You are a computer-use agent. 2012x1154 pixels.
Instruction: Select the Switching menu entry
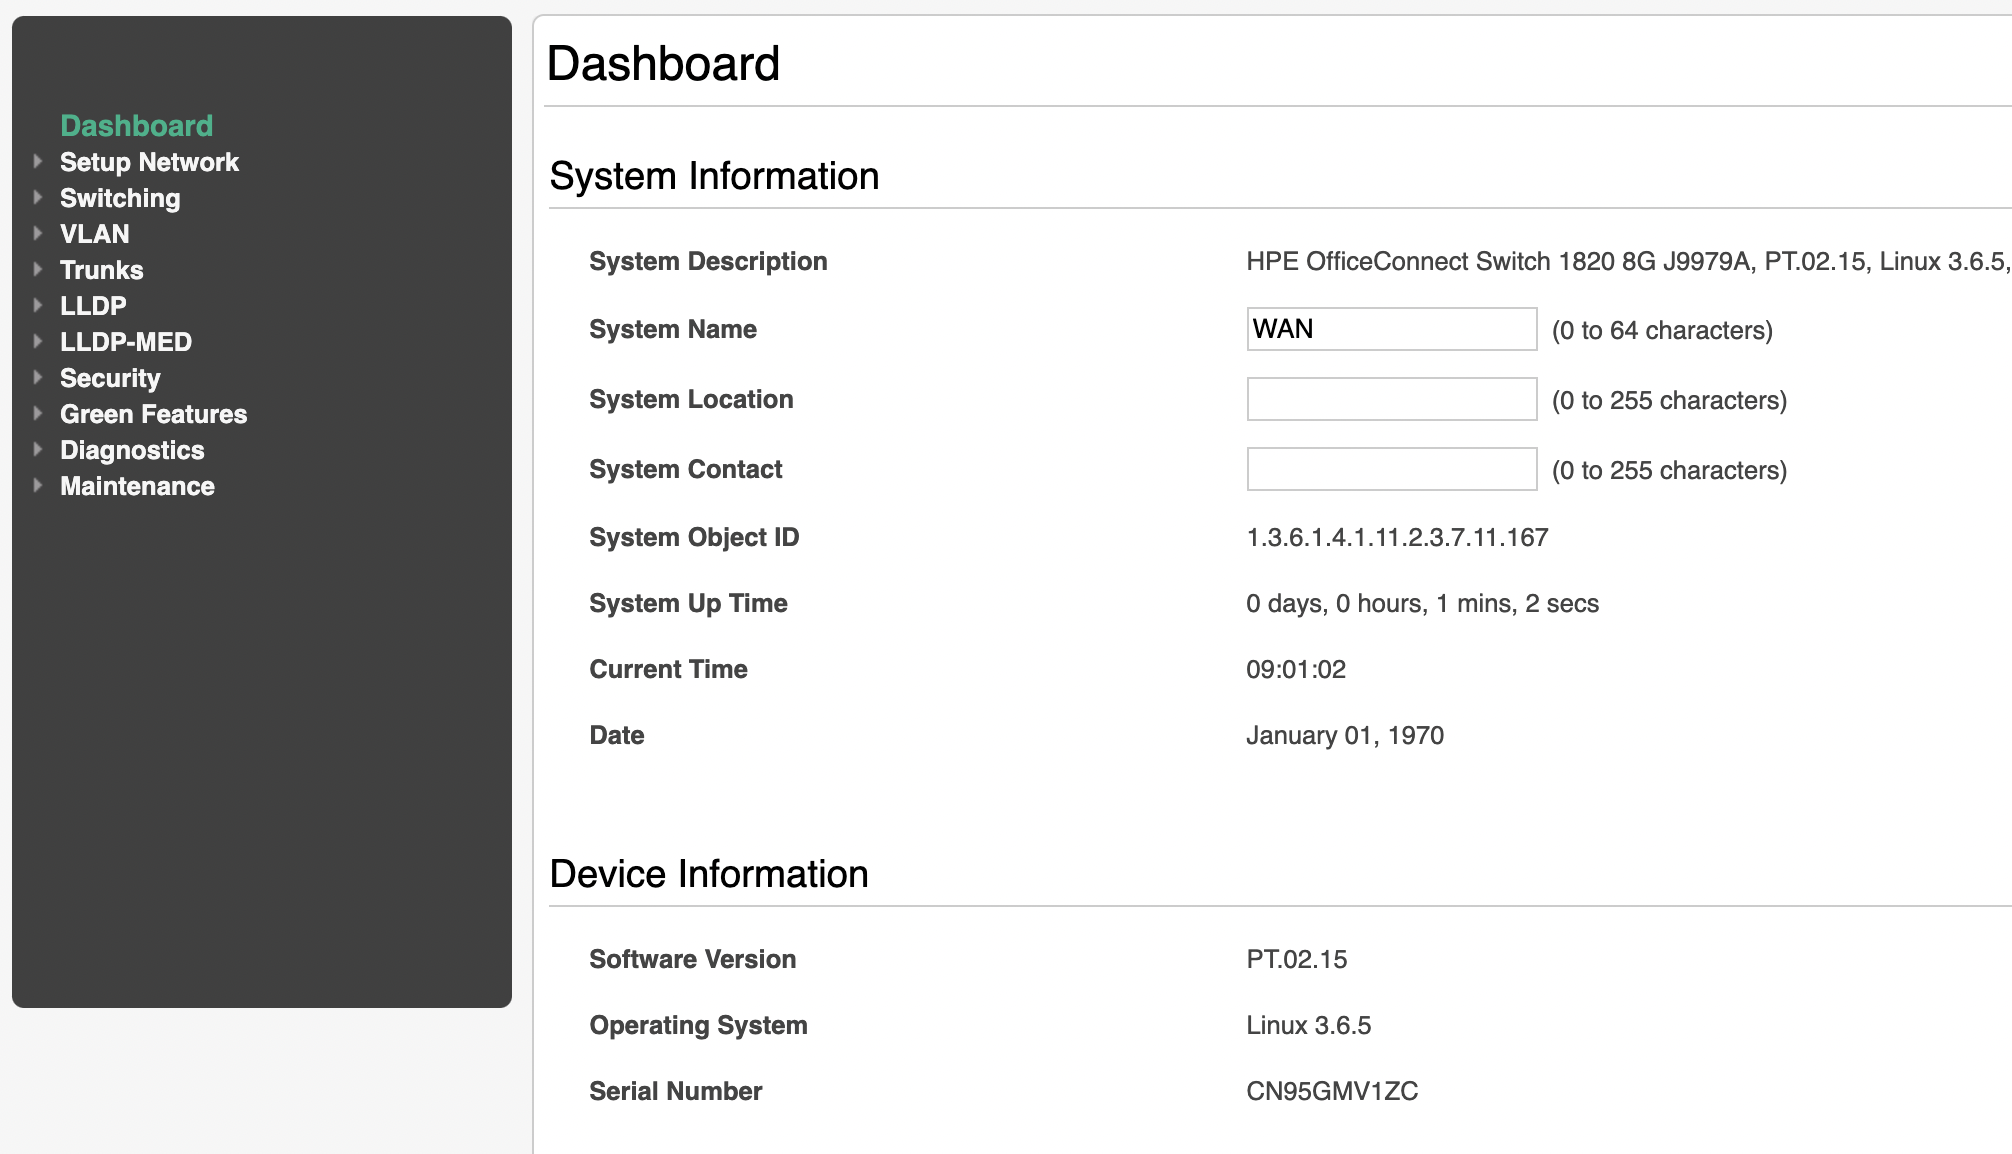120,198
